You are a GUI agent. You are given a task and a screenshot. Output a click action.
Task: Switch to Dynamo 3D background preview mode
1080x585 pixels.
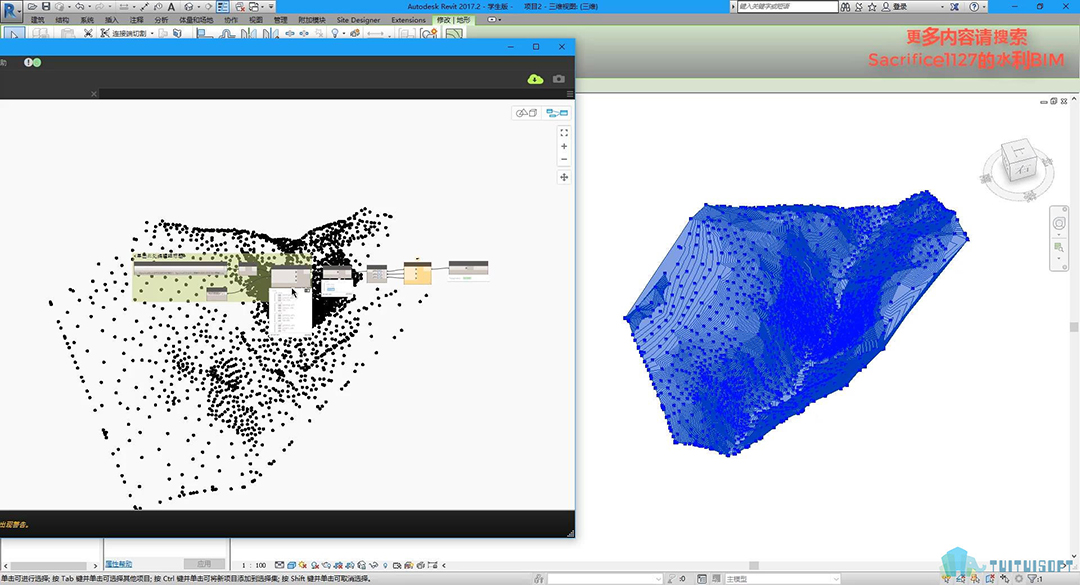pyautogui.click(x=526, y=113)
